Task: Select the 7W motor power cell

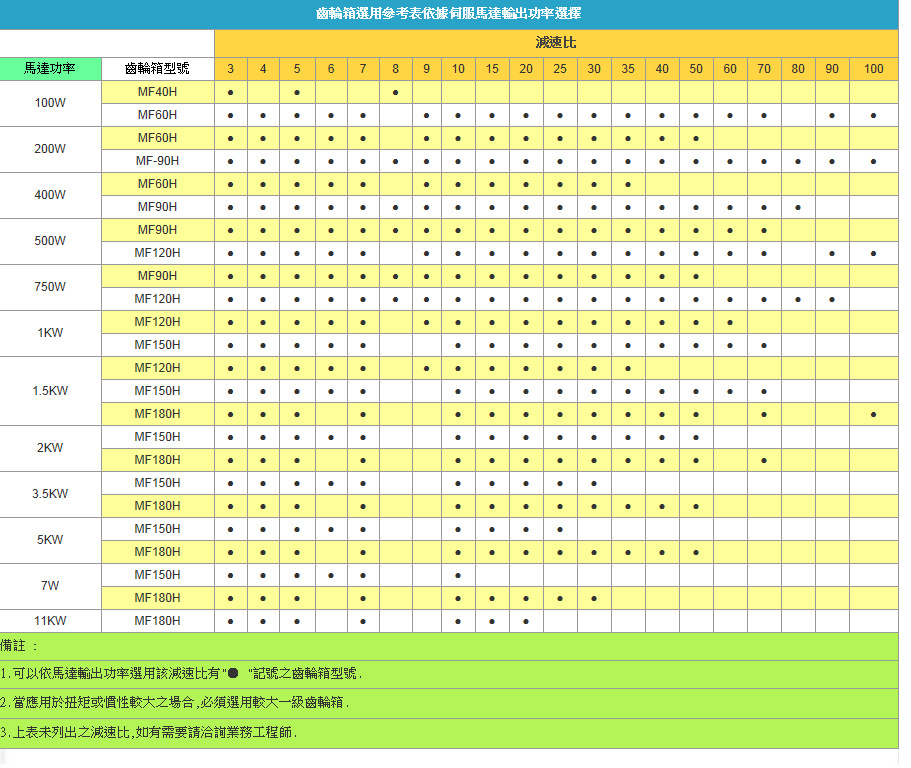Action: (x=51, y=586)
